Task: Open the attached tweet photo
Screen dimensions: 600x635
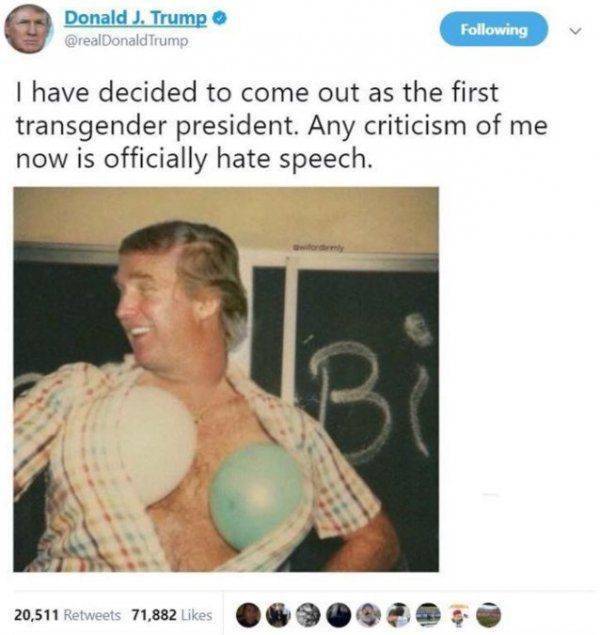Action: click(226, 379)
